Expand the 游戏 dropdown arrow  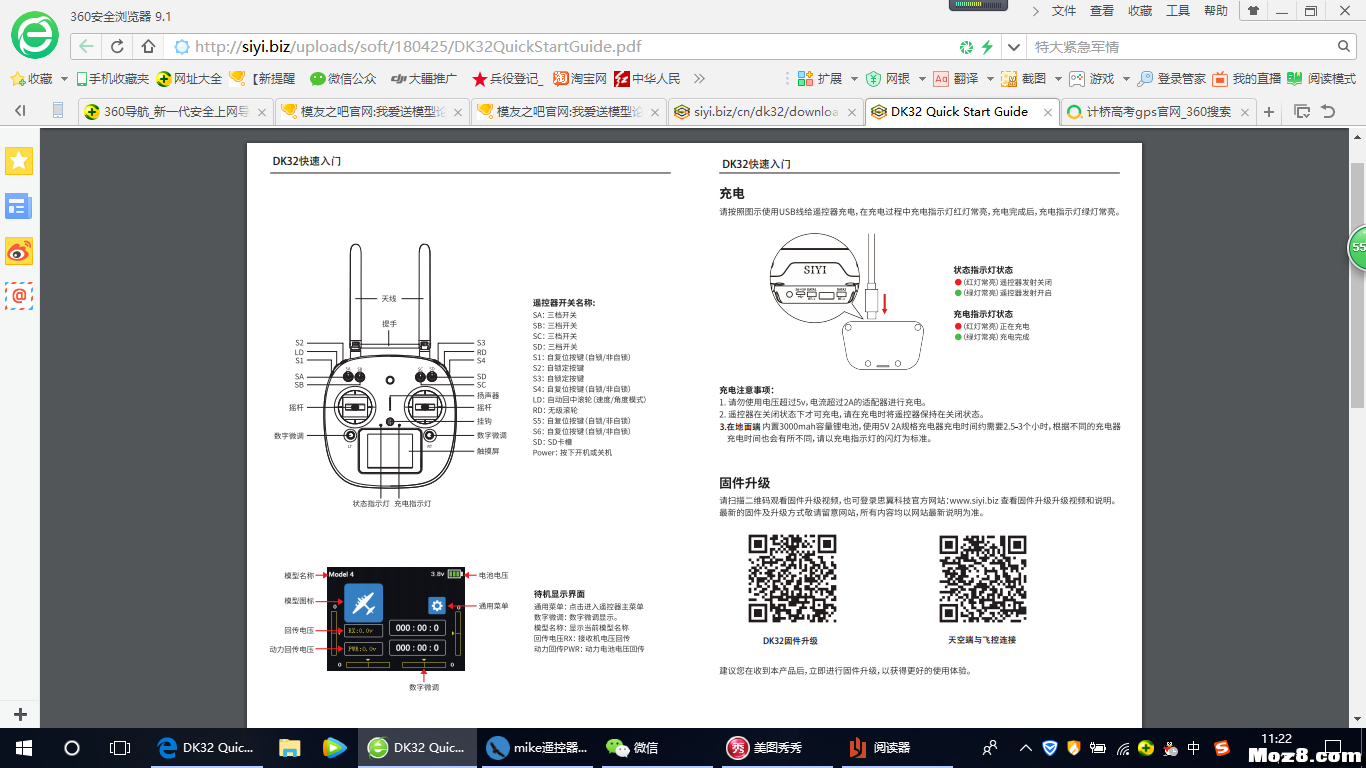point(1125,78)
